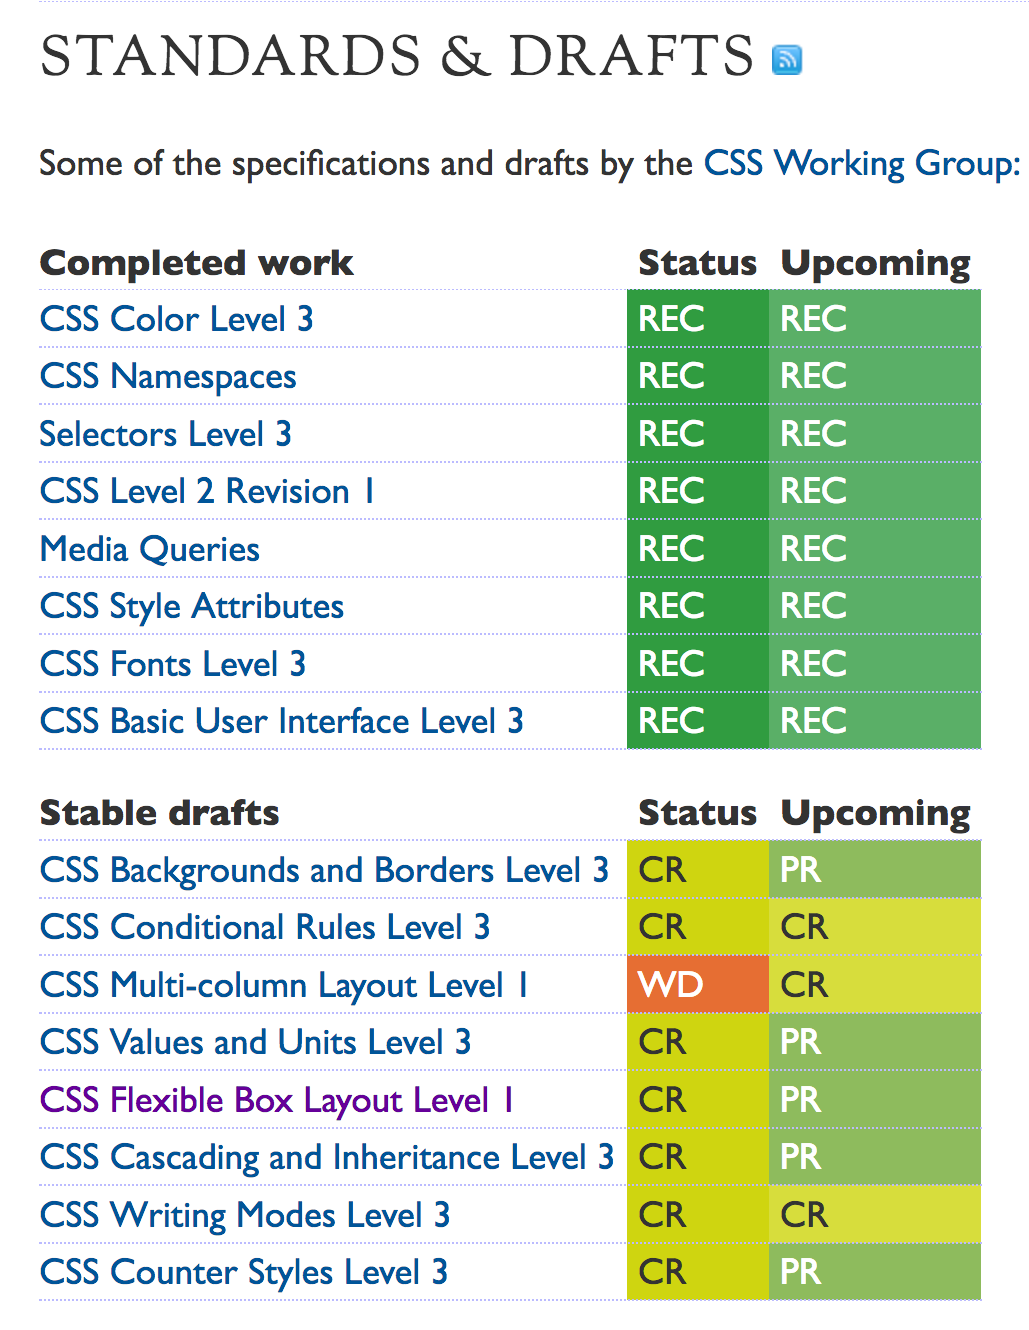Open CSS Basic User Interface Level 3

click(x=281, y=722)
